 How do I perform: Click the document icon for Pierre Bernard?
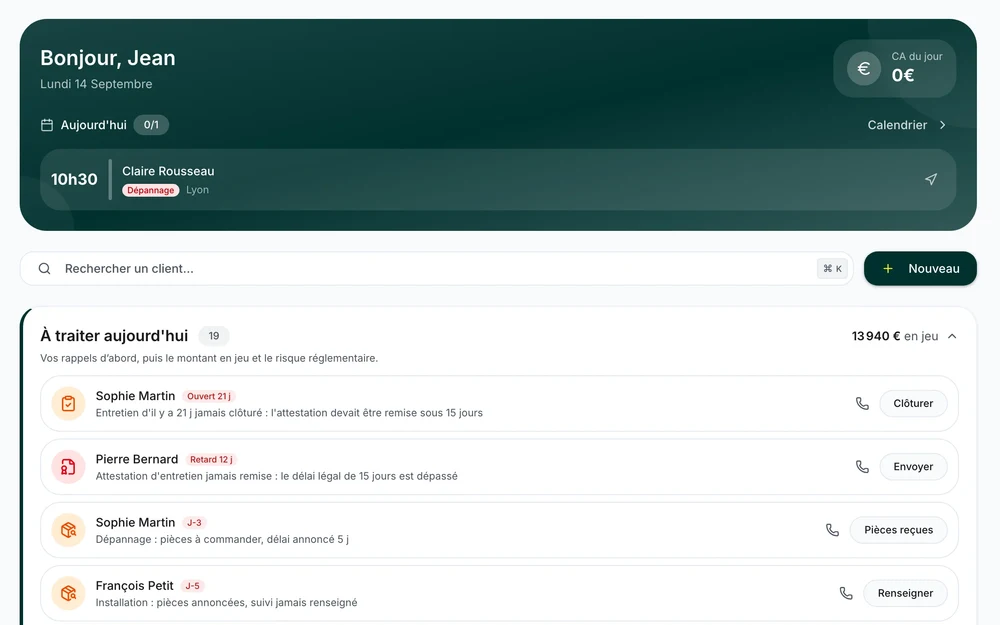[x=68, y=466]
